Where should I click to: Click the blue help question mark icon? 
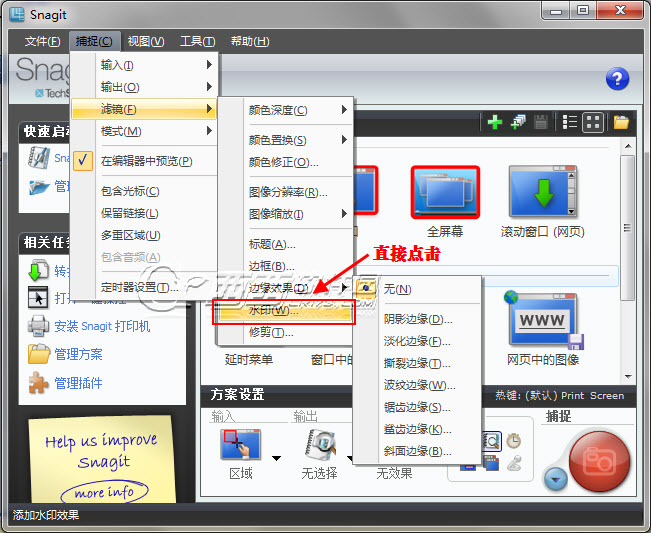[617, 79]
